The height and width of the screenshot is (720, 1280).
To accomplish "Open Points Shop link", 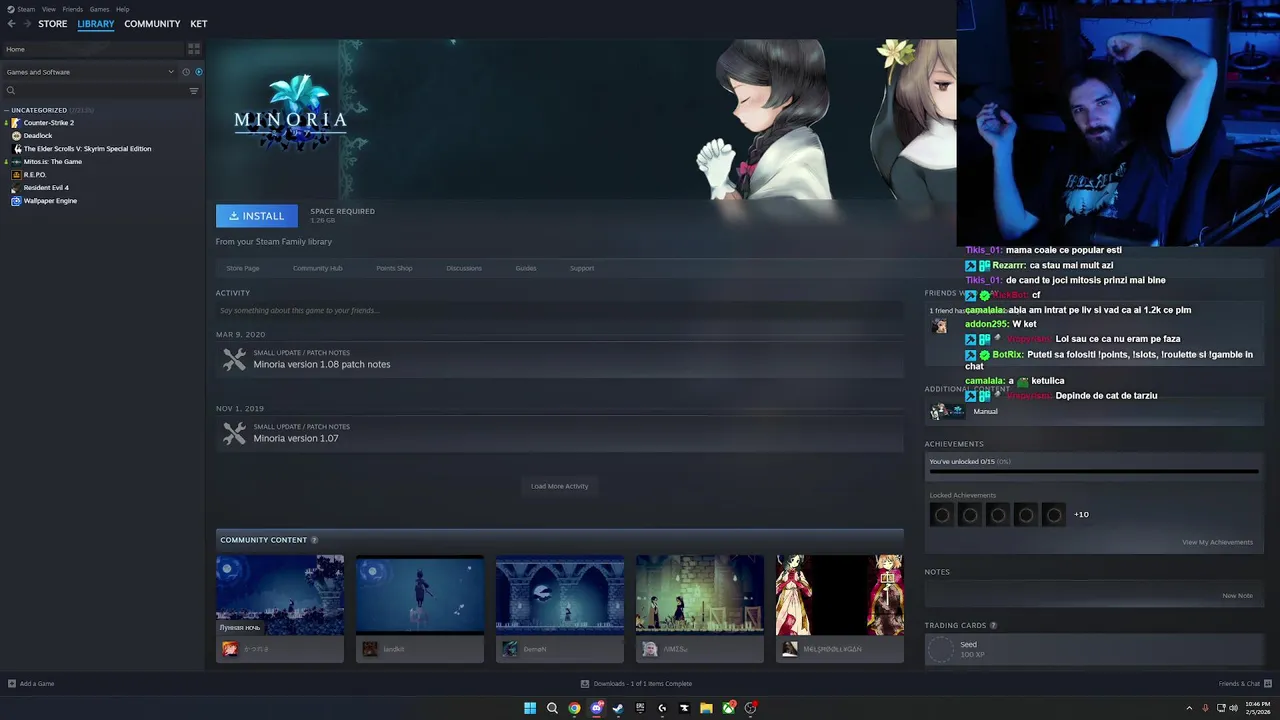I will 394,268.
